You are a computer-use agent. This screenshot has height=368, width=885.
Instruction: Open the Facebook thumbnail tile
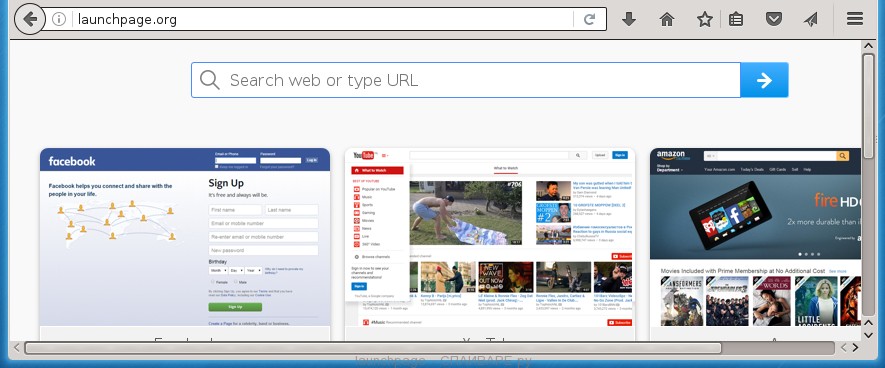185,244
